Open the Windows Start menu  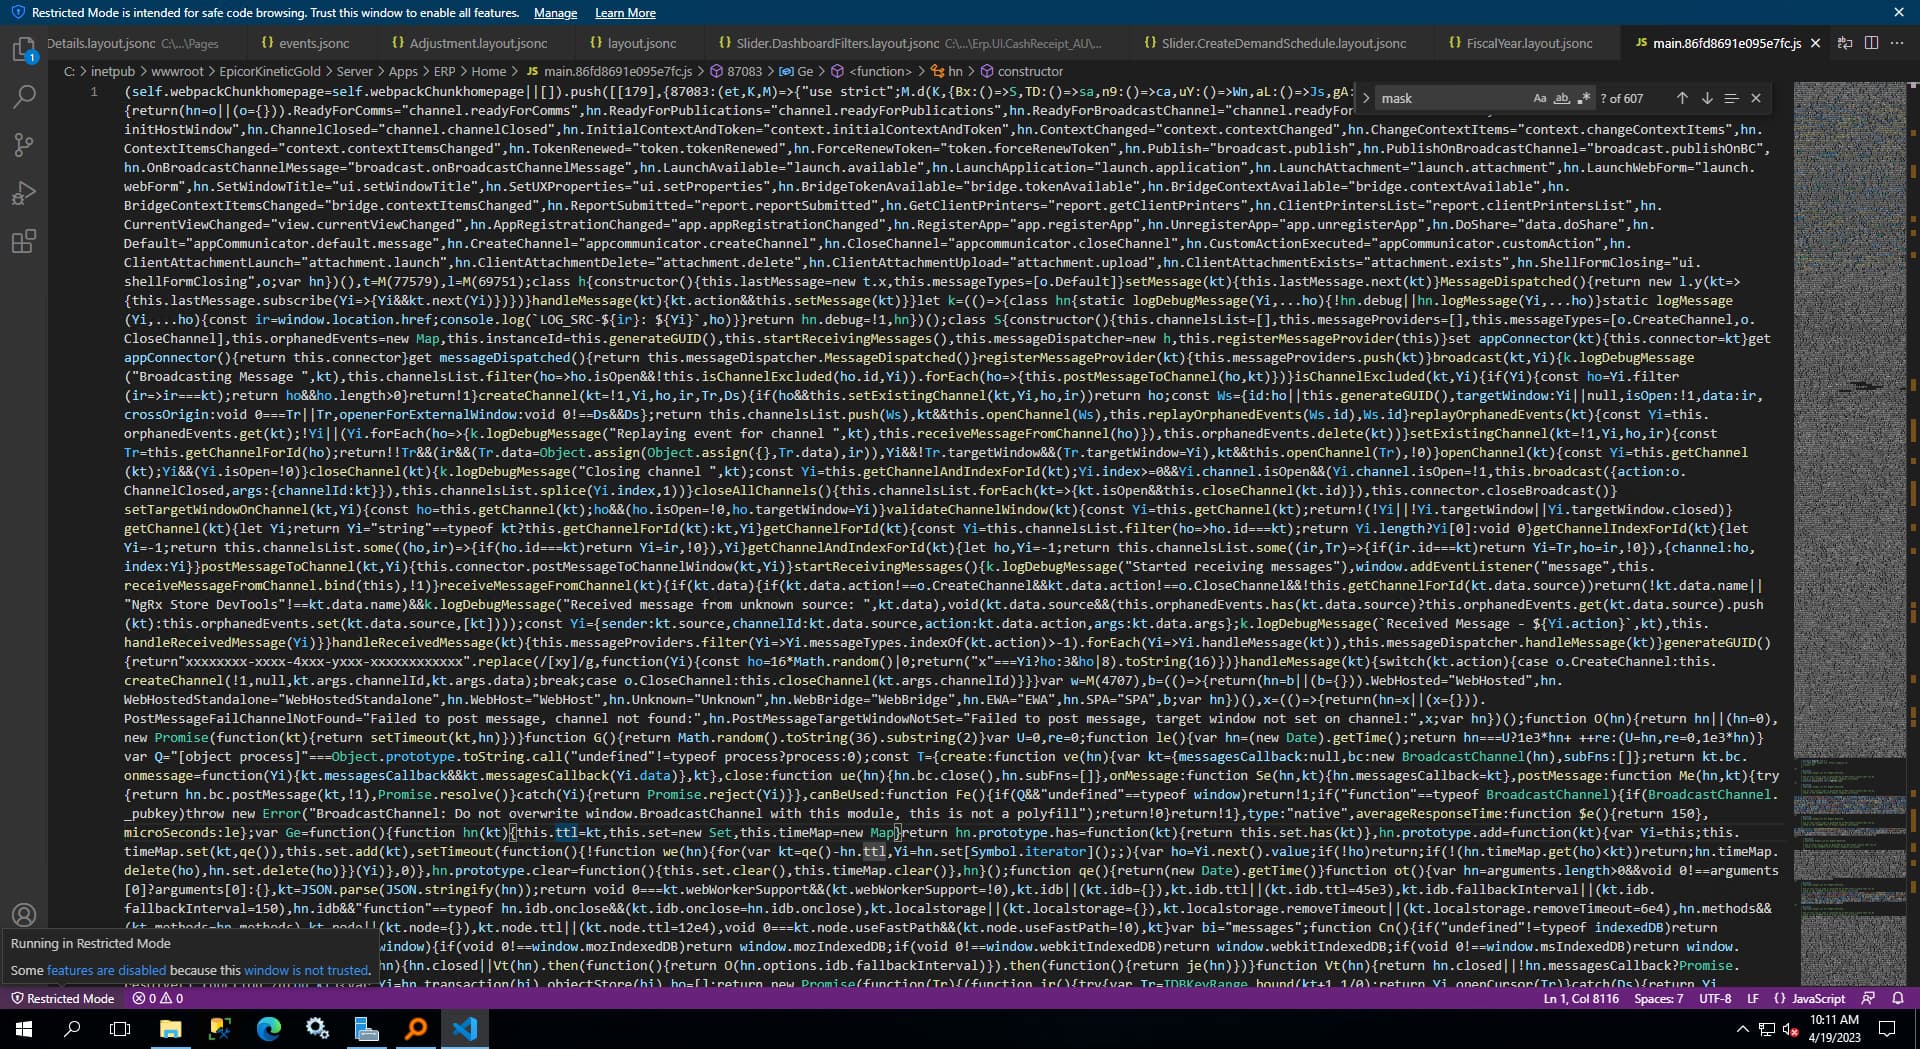[24, 1029]
